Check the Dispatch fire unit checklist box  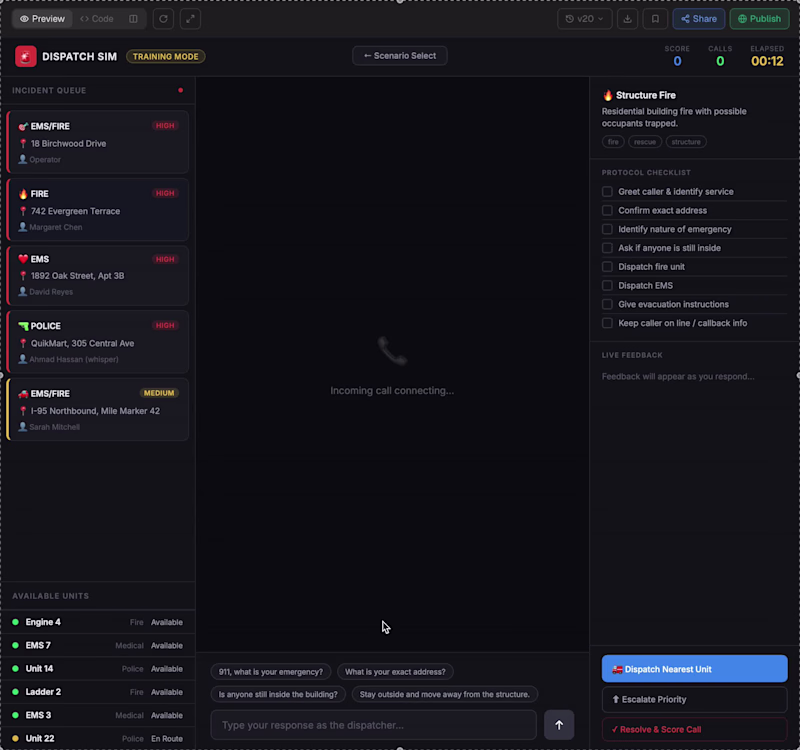pos(608,266)
